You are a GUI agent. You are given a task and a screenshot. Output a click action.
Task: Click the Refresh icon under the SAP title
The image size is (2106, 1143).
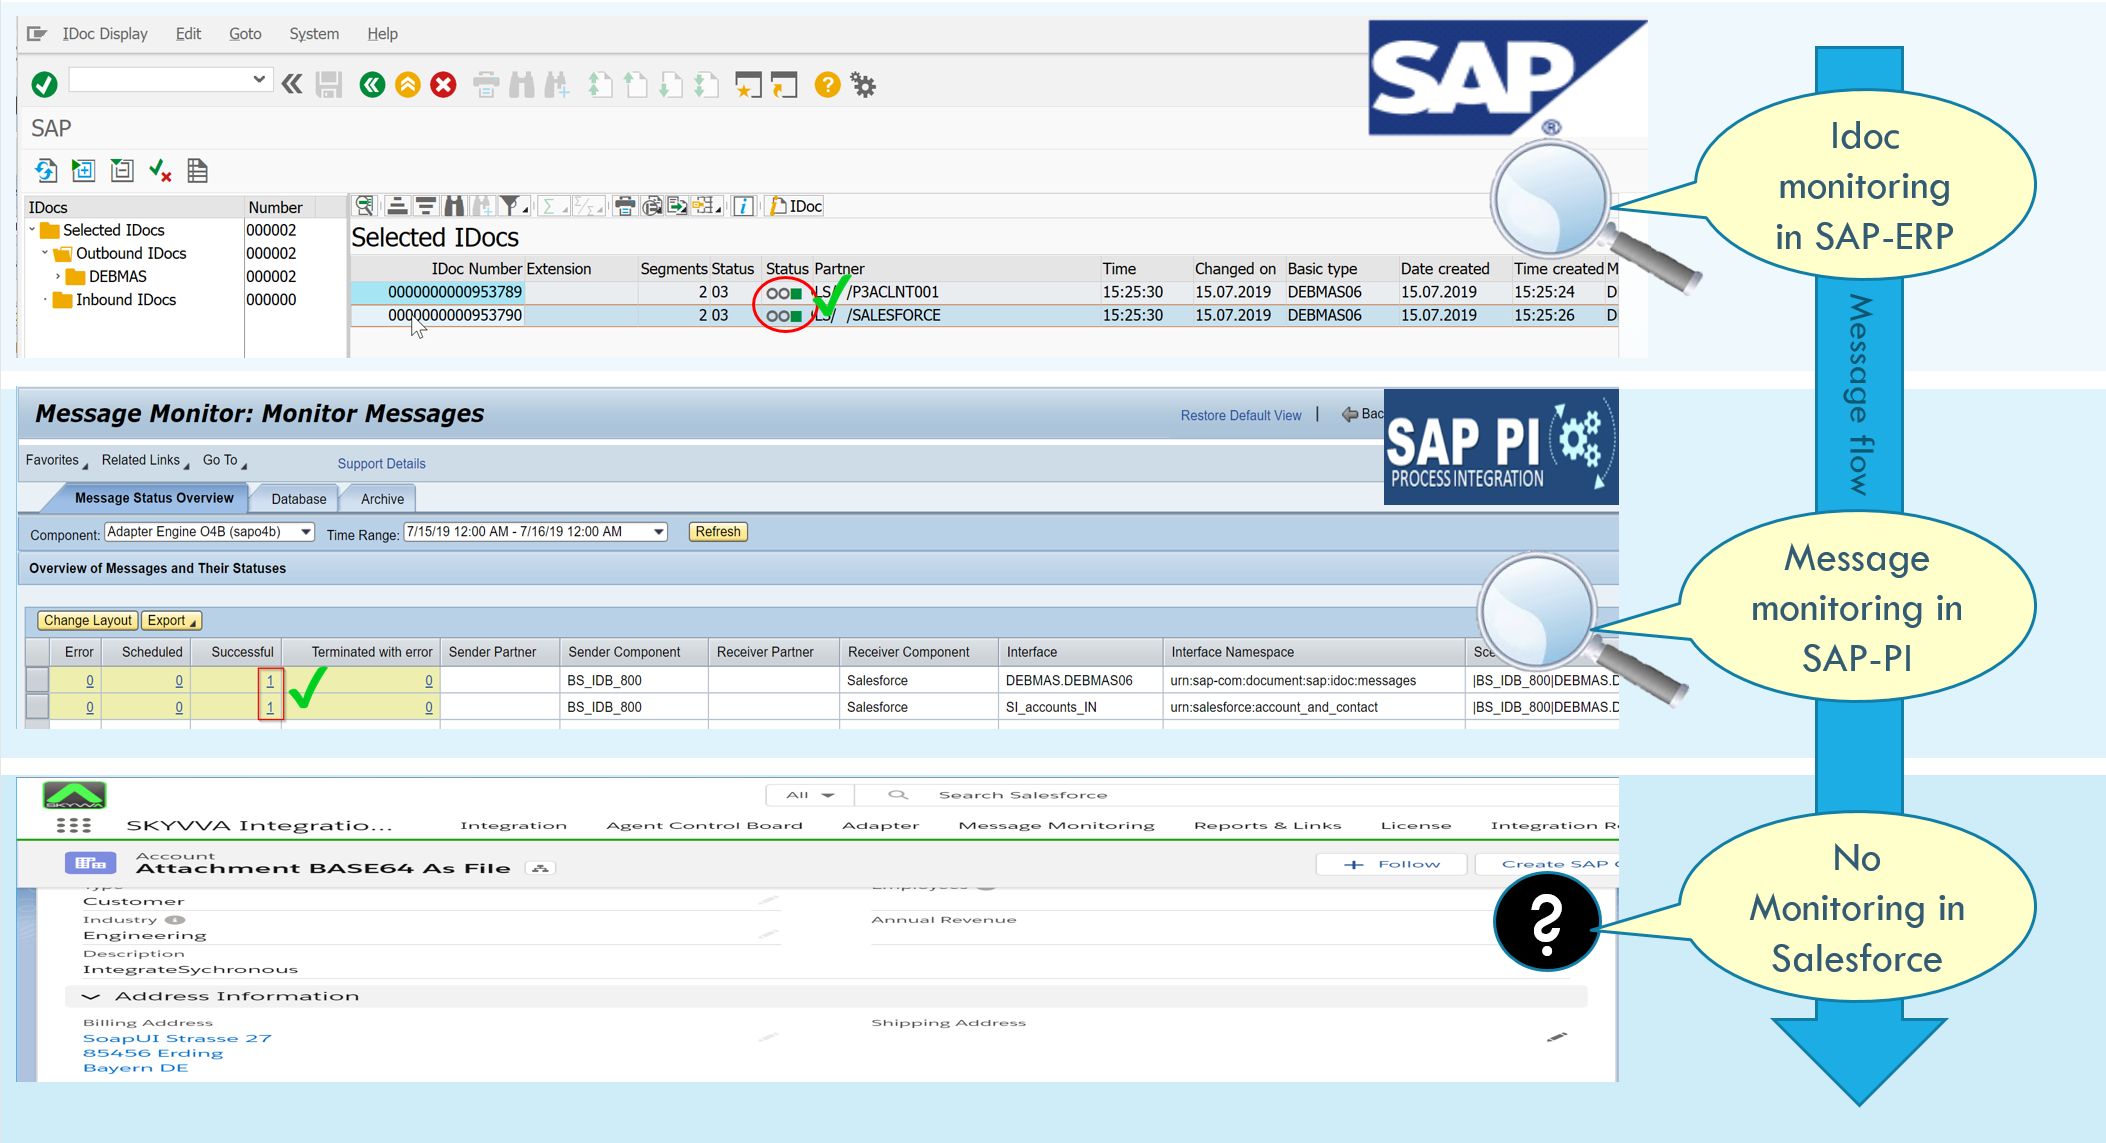click(45, 170)
